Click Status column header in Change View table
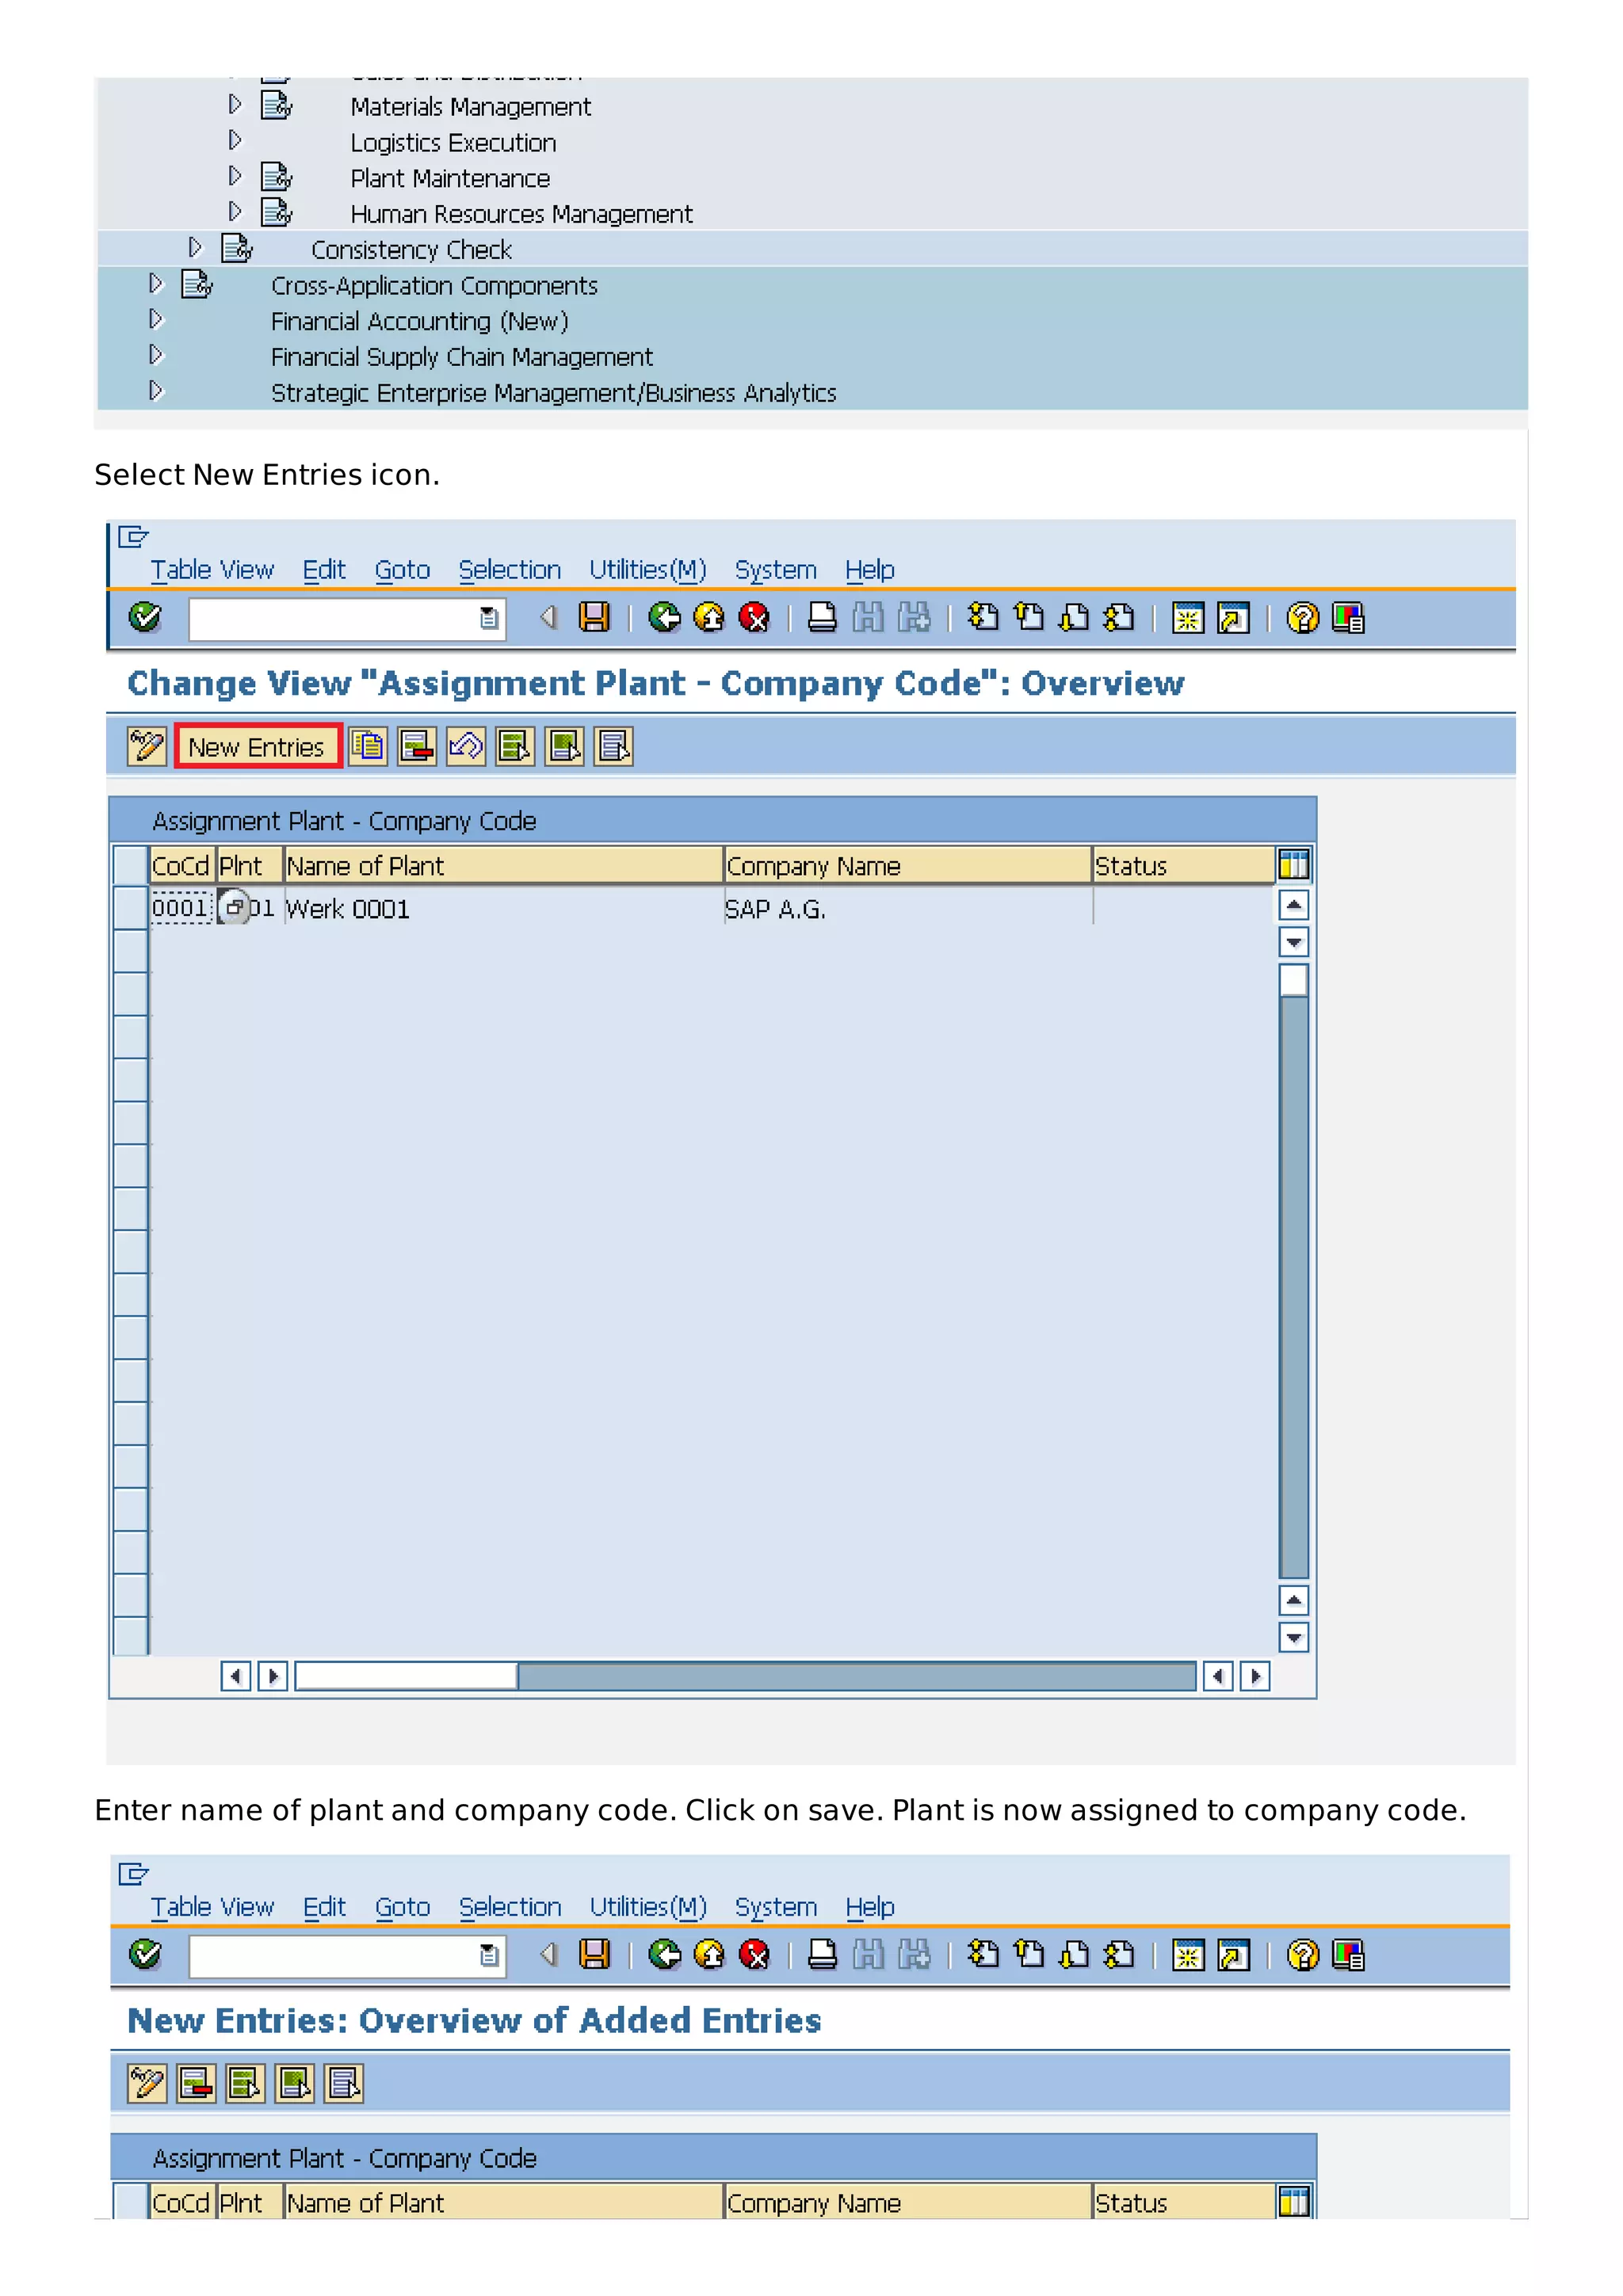 click(x=1184, y=865)
